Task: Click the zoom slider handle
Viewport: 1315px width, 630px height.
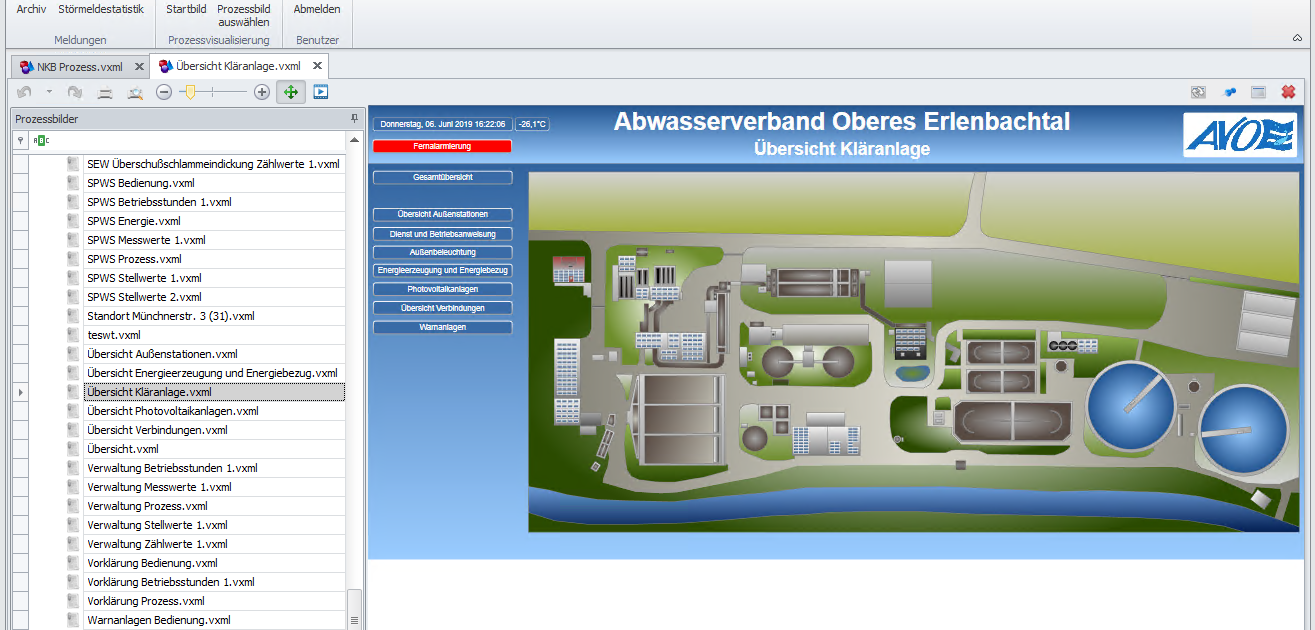Action: (x=189, y=92)
